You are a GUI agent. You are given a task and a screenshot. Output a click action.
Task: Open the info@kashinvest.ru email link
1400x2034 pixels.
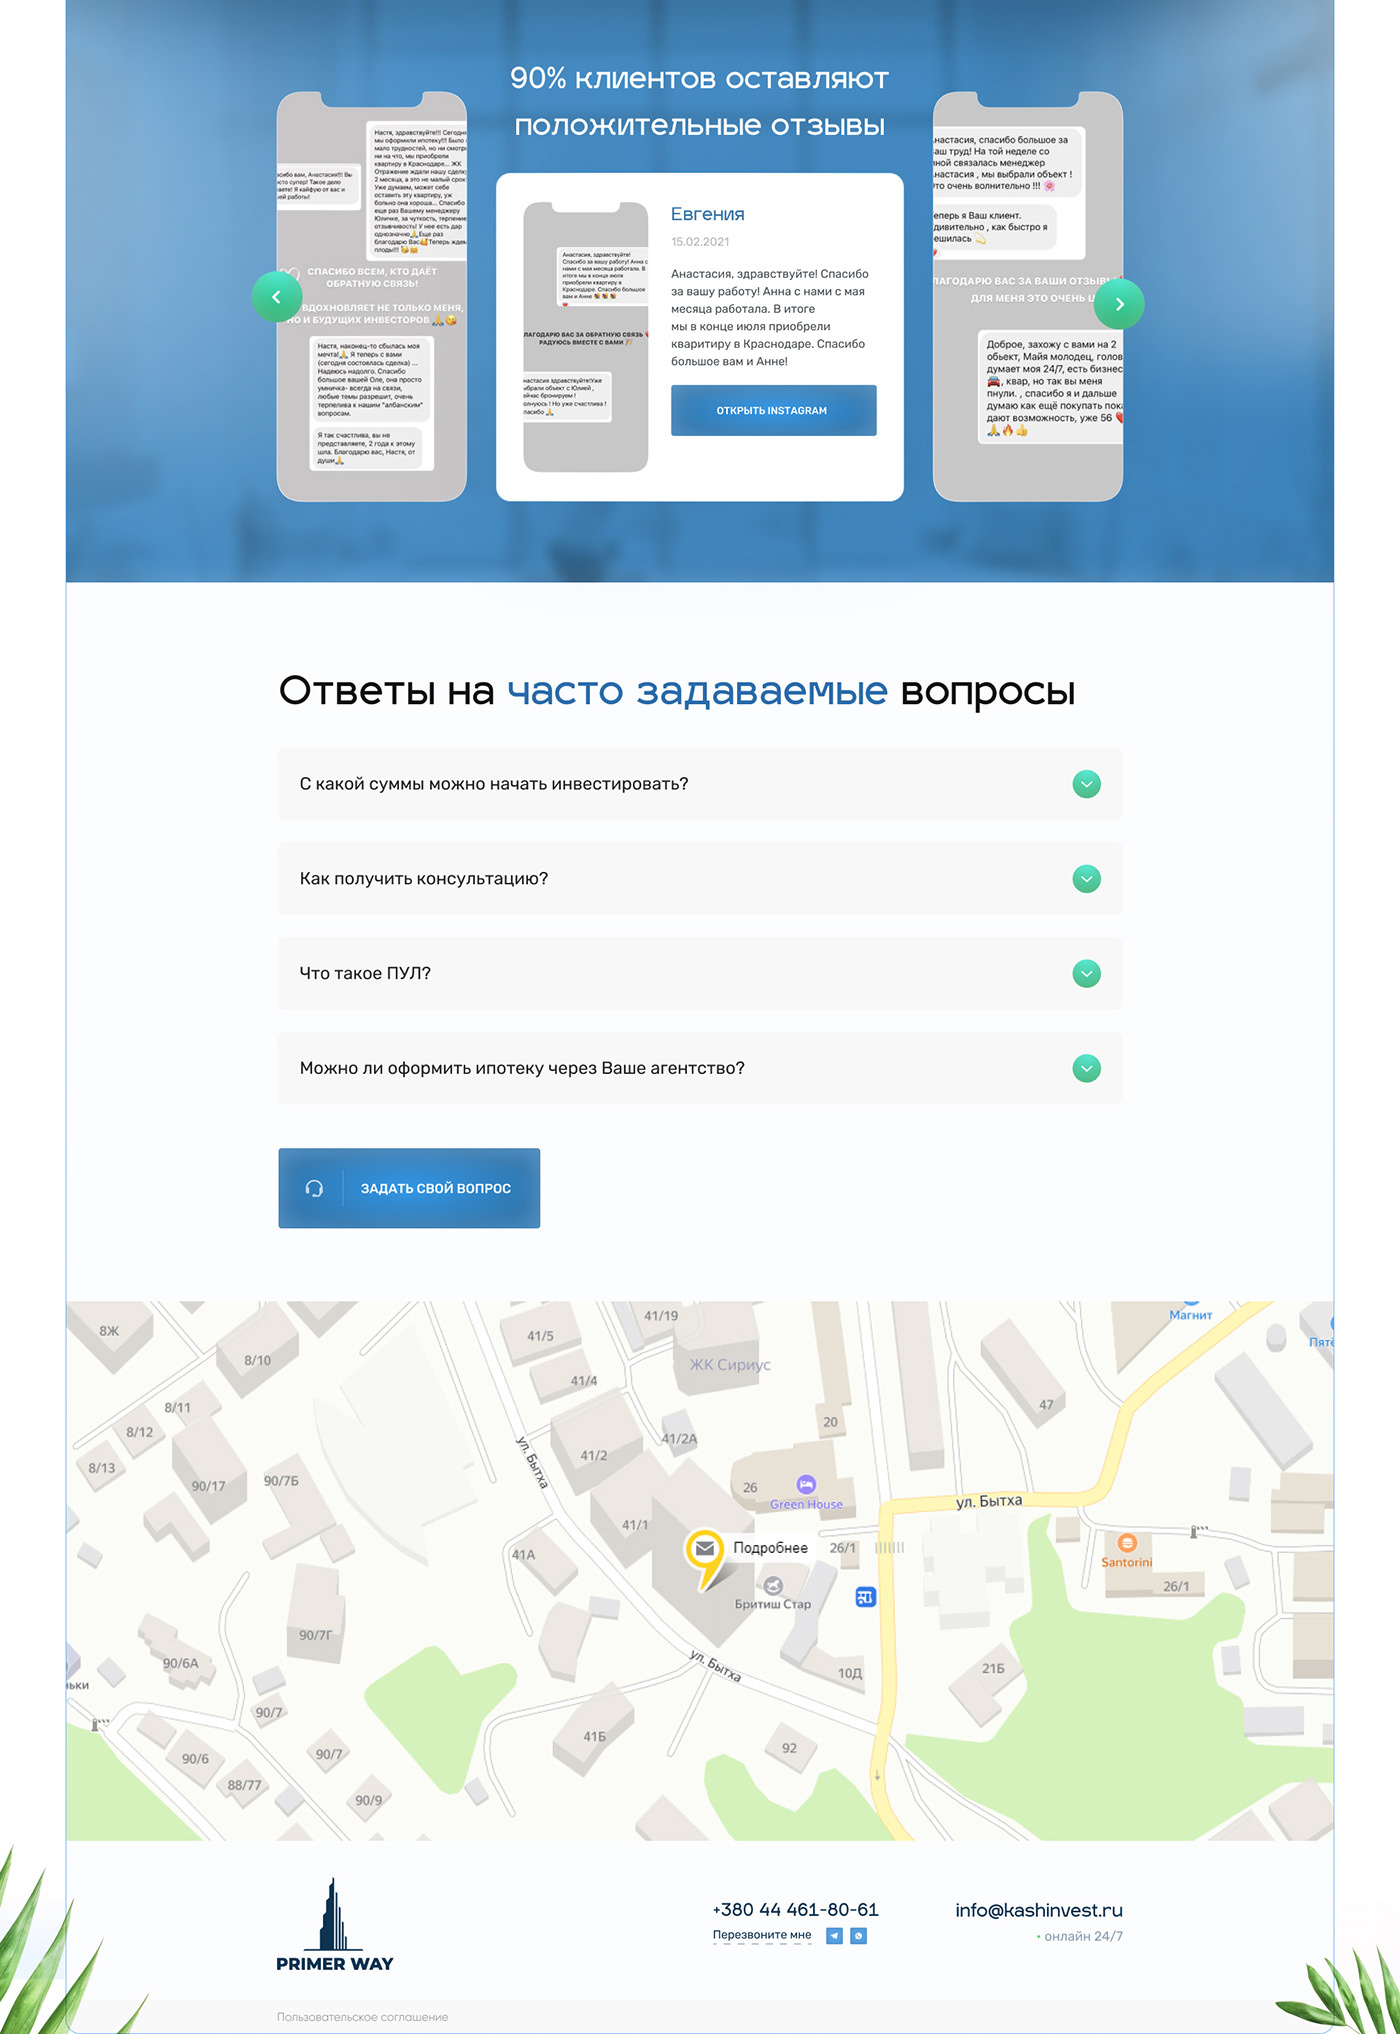click(1038, 1910)
